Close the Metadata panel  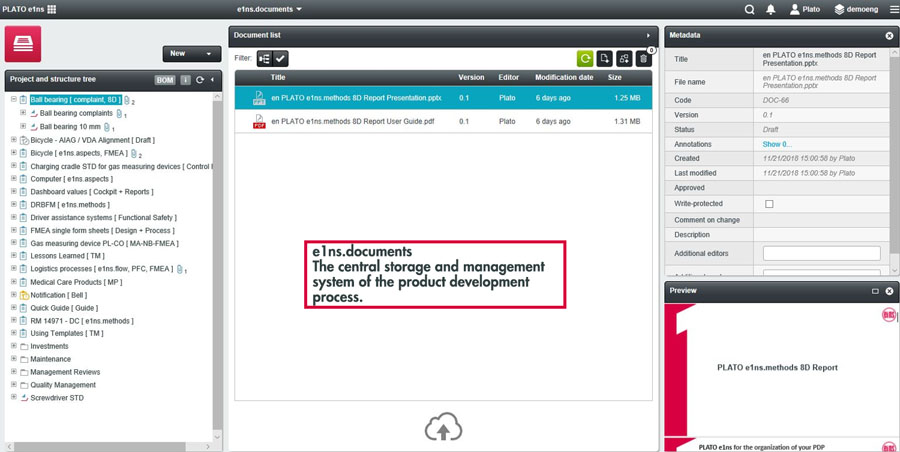[889, 36]
